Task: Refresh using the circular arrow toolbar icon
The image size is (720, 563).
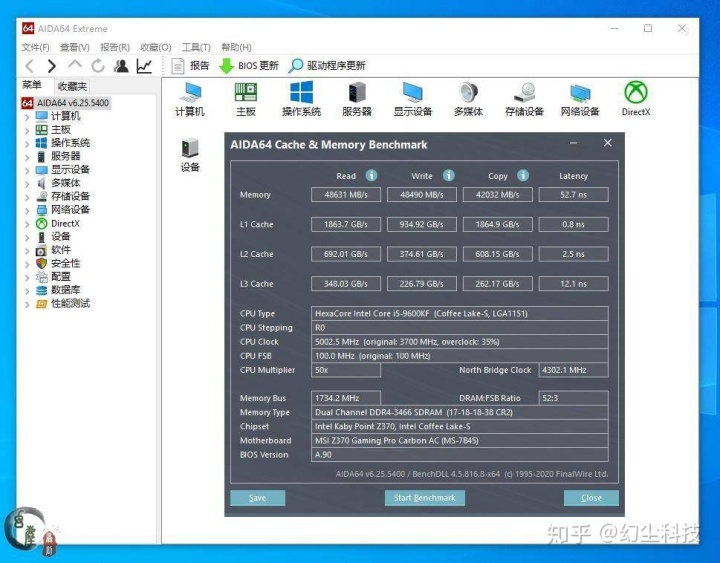Action: [98, 66]
